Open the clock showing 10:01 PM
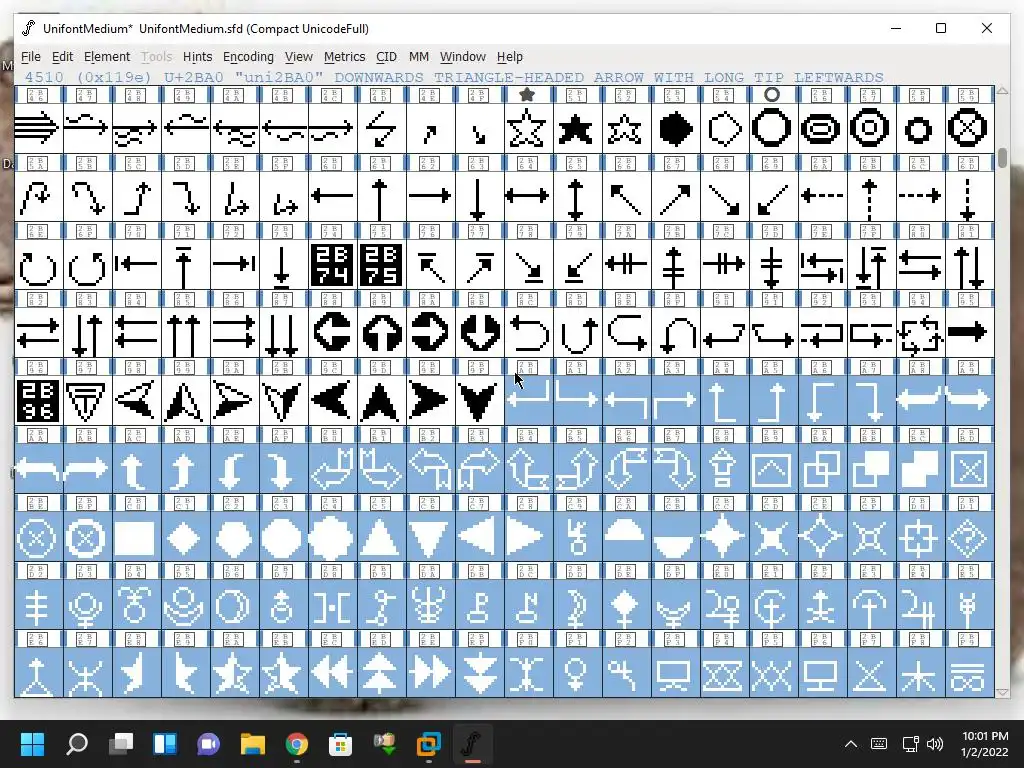This screenshot has width=1024, height=768. click(x=985, y=744)
